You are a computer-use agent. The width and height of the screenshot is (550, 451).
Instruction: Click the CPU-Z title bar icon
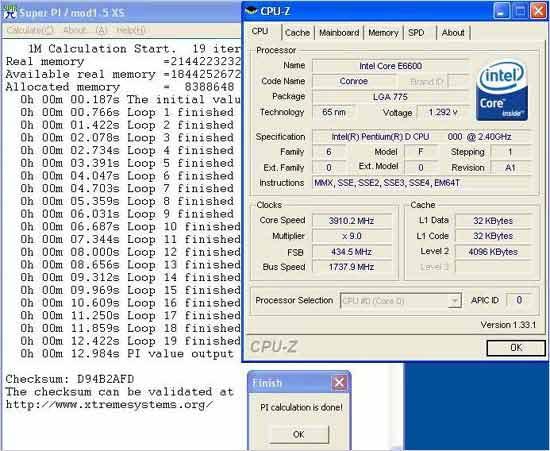pyautogui.click(x=251, y=11)
